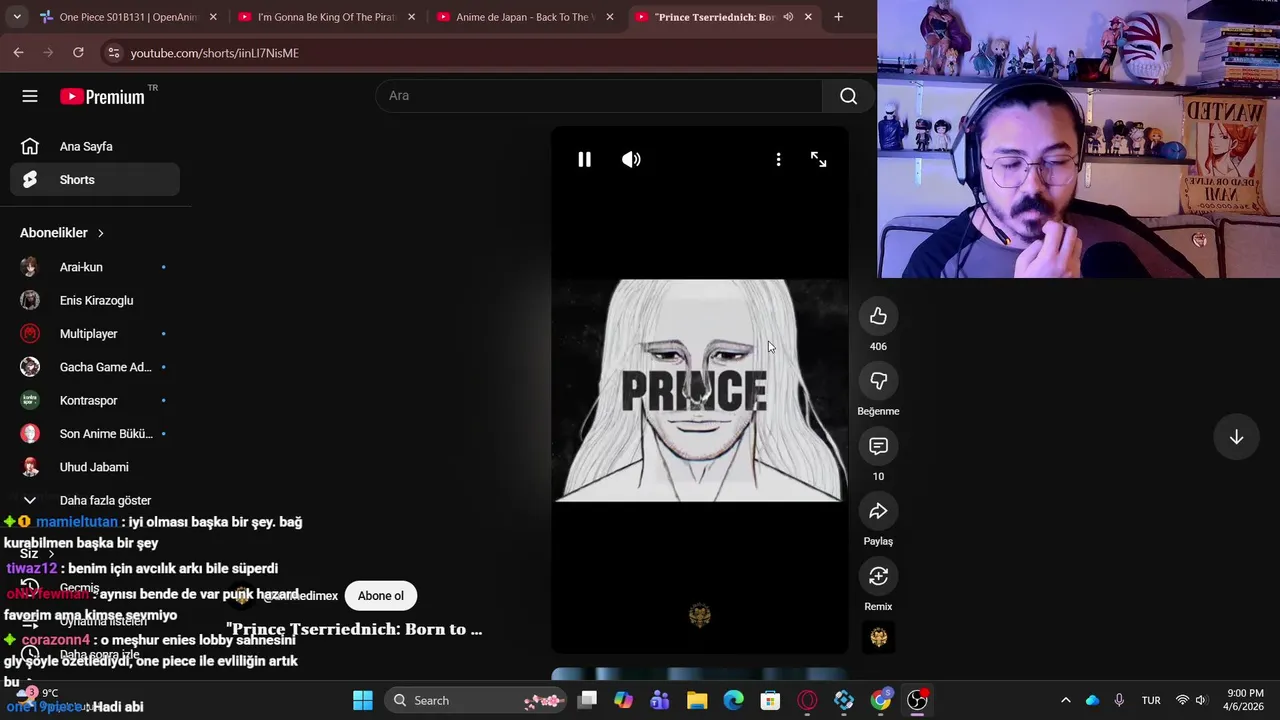Screen dimensions: 1280x720
Task: Dislike the short with Beğenme button
Action: point(878,381)
